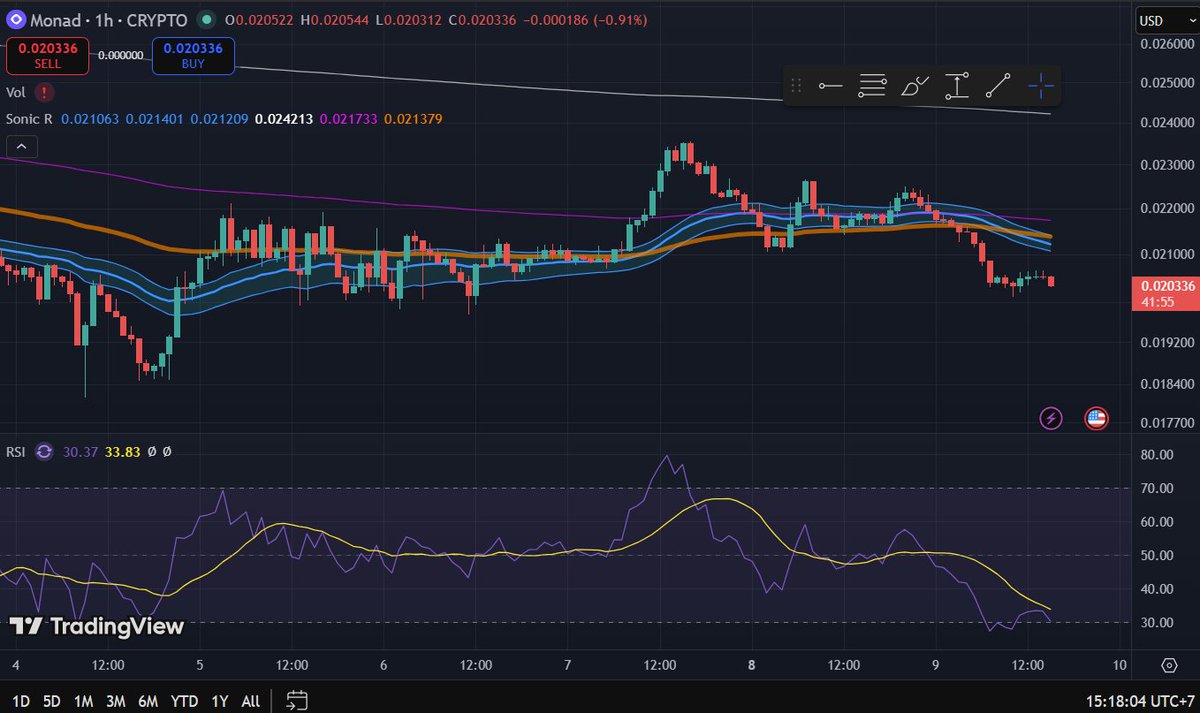Image resolution: width=1200 pixels, height=713 pixels.
Task: Click Sonic R magenta value 0.021733
Action: 349,119
